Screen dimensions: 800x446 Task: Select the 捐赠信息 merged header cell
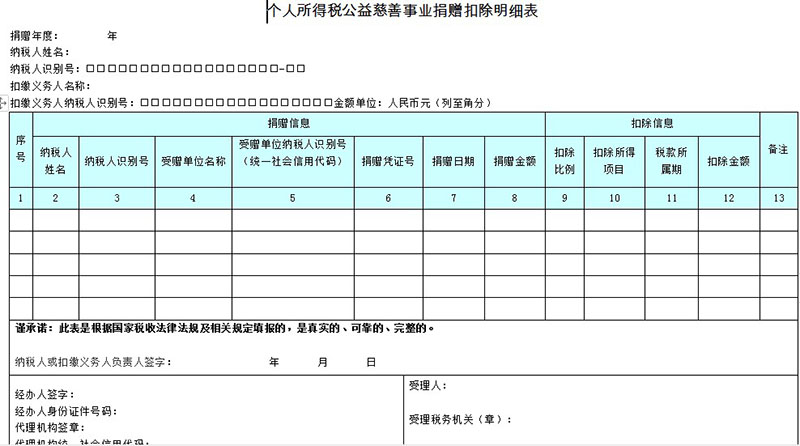(x=288, y=123)
